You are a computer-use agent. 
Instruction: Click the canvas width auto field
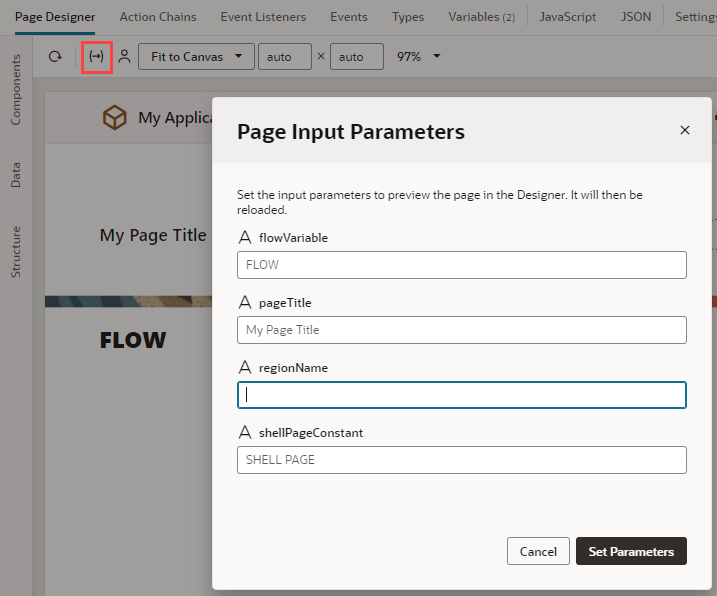click(x=285, y=57)
